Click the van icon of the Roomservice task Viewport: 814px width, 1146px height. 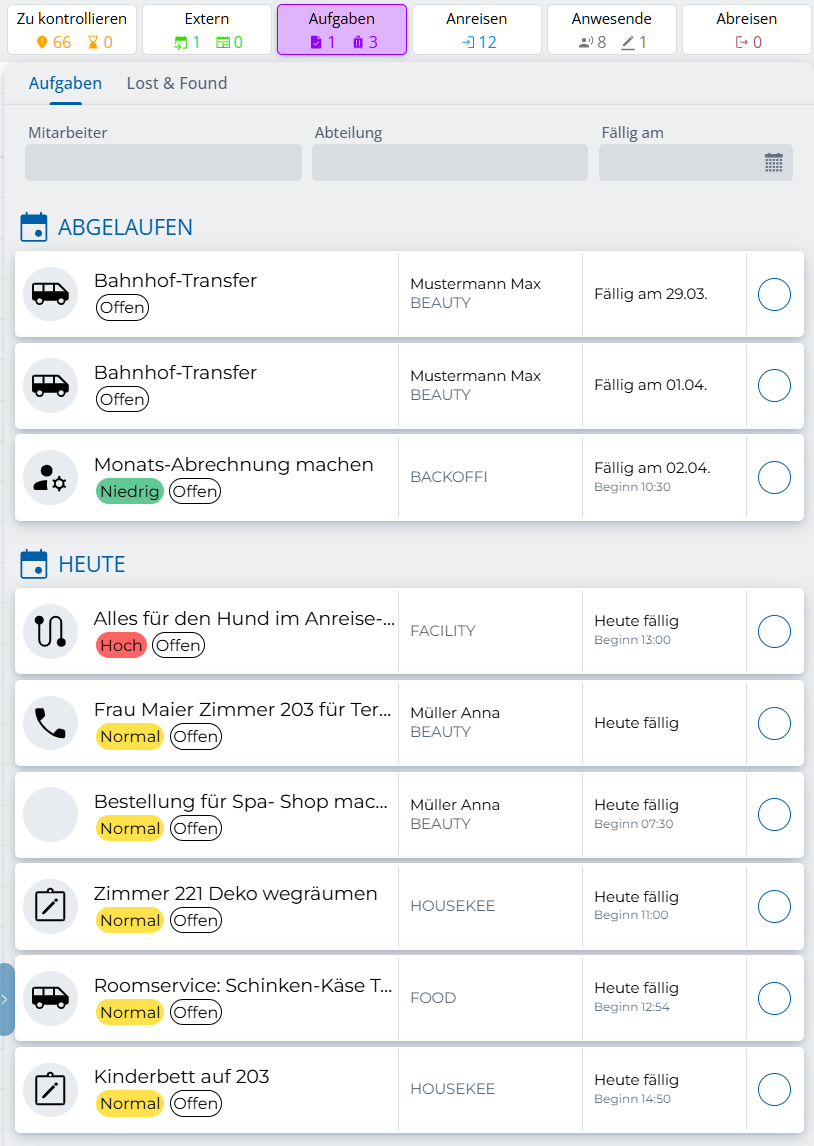[x=50, y=998]
